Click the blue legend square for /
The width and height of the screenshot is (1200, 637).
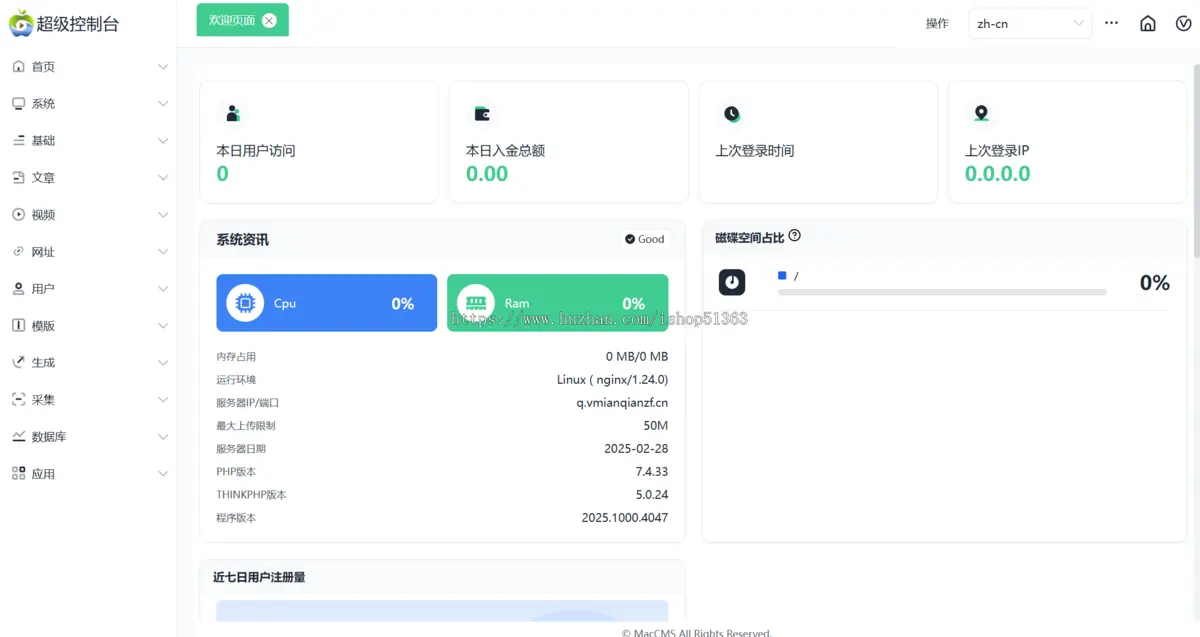pyautogui.click(x=782, y=275)
